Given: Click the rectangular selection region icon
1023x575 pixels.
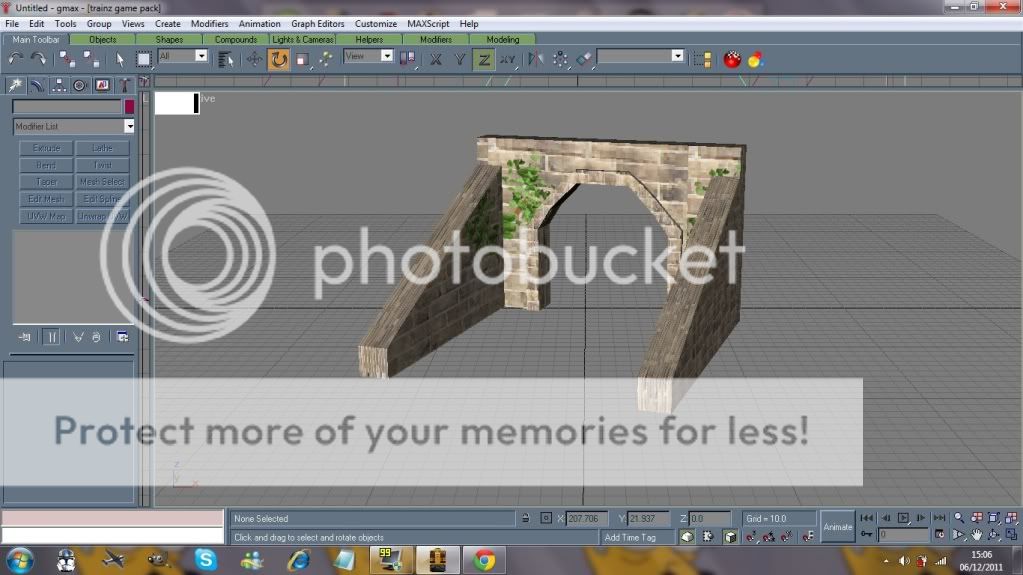Looking at the screenshot, I should coord(143,59).
